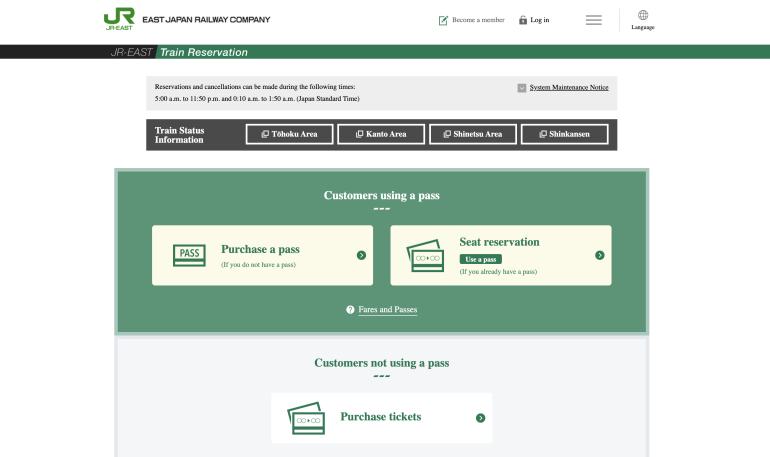Open Shinkansen train status
The width and height of the screenshot is (770, 457).
click(x=563, y=134)
